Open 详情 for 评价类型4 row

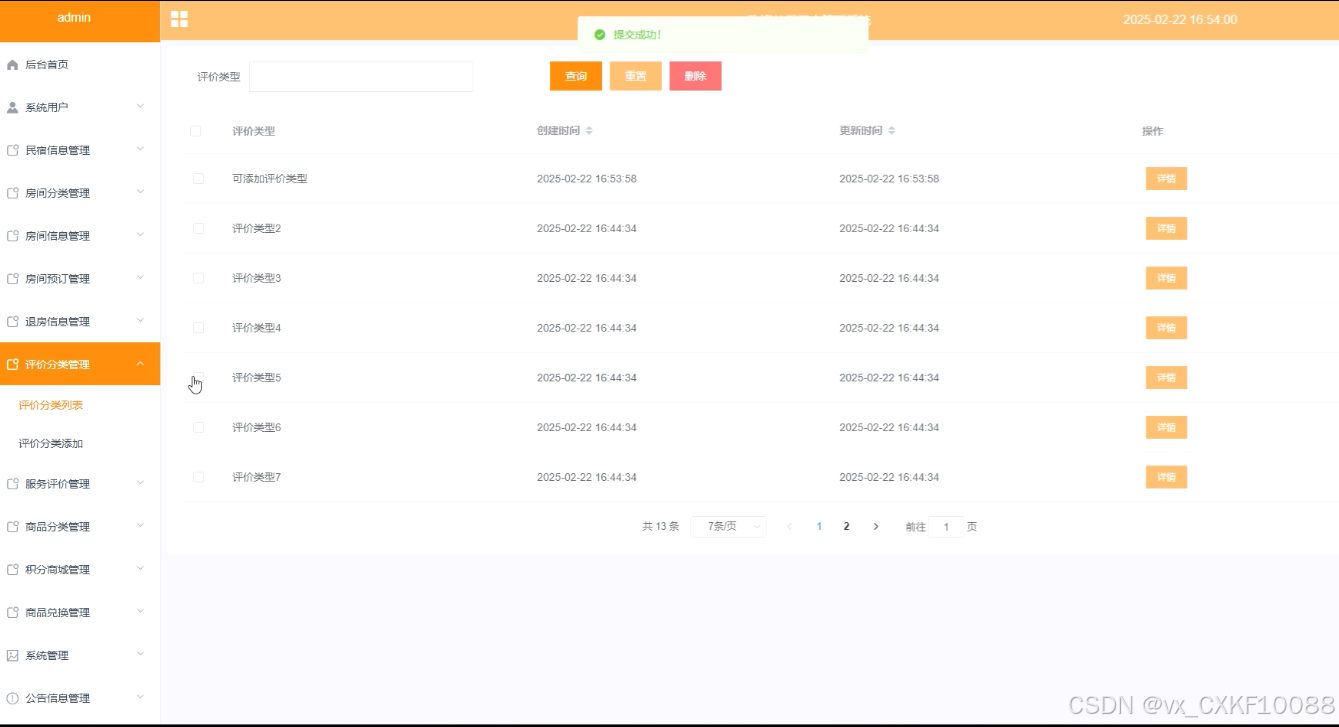pyautogui.click(x=1166, y=328)
